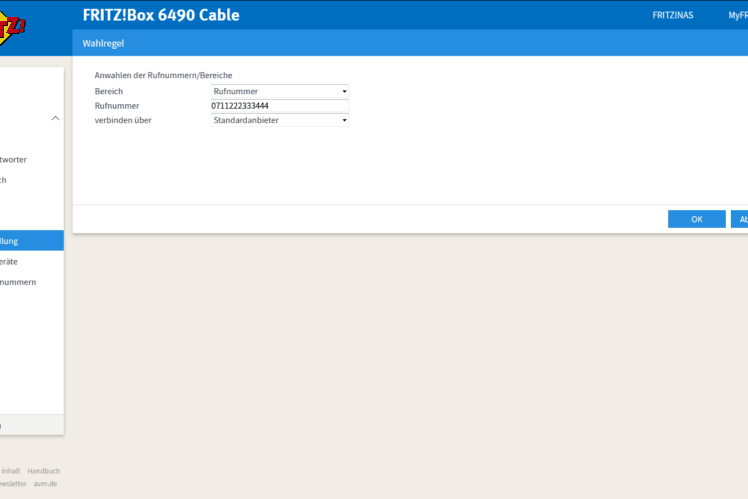
Task: Click the 'verbinden über' label
Action: (123, 120)
